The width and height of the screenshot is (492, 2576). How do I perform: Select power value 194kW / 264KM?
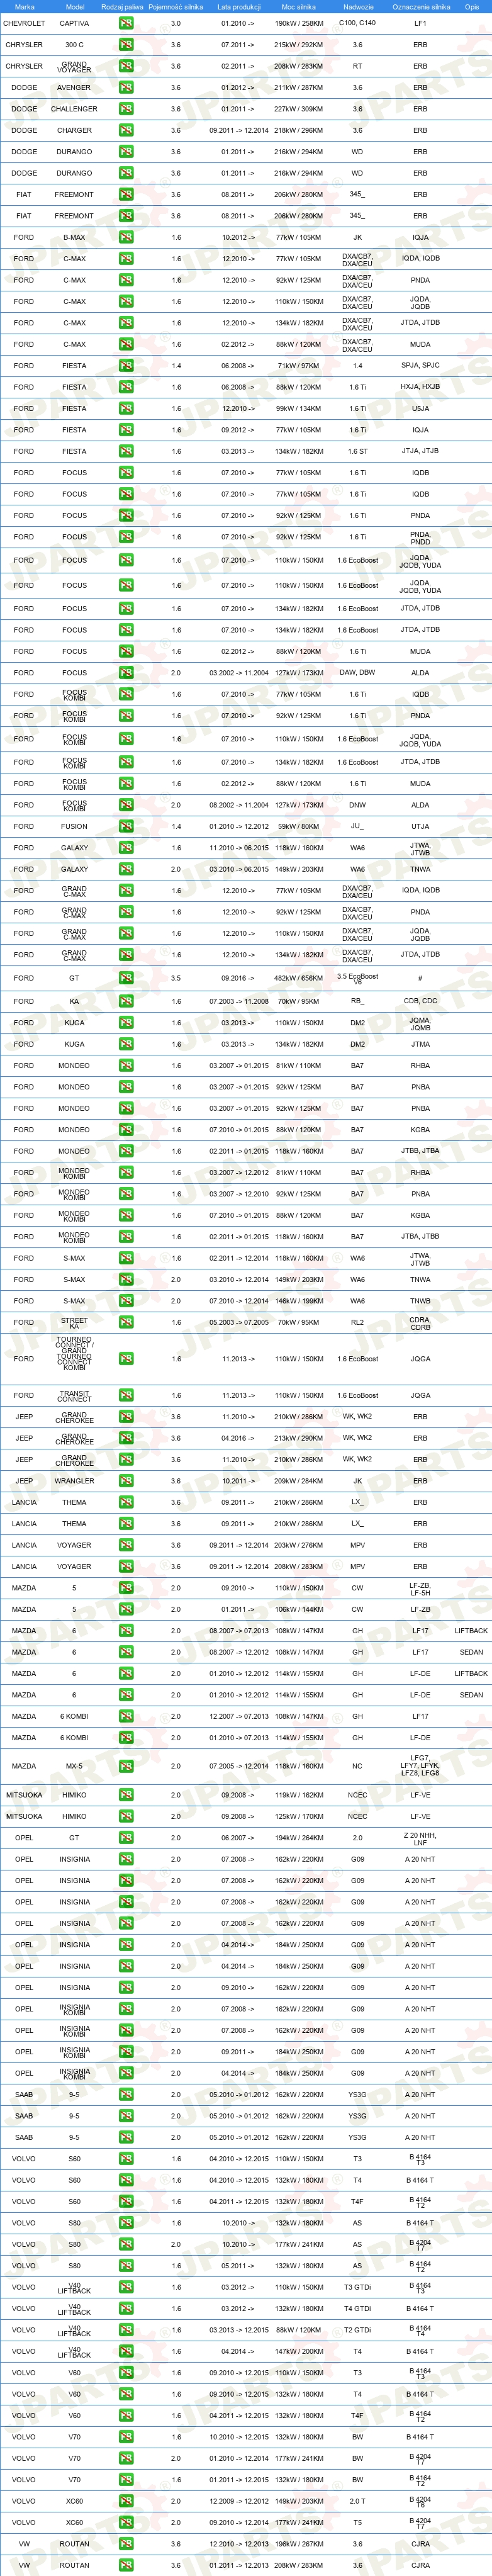(298, 1838)
